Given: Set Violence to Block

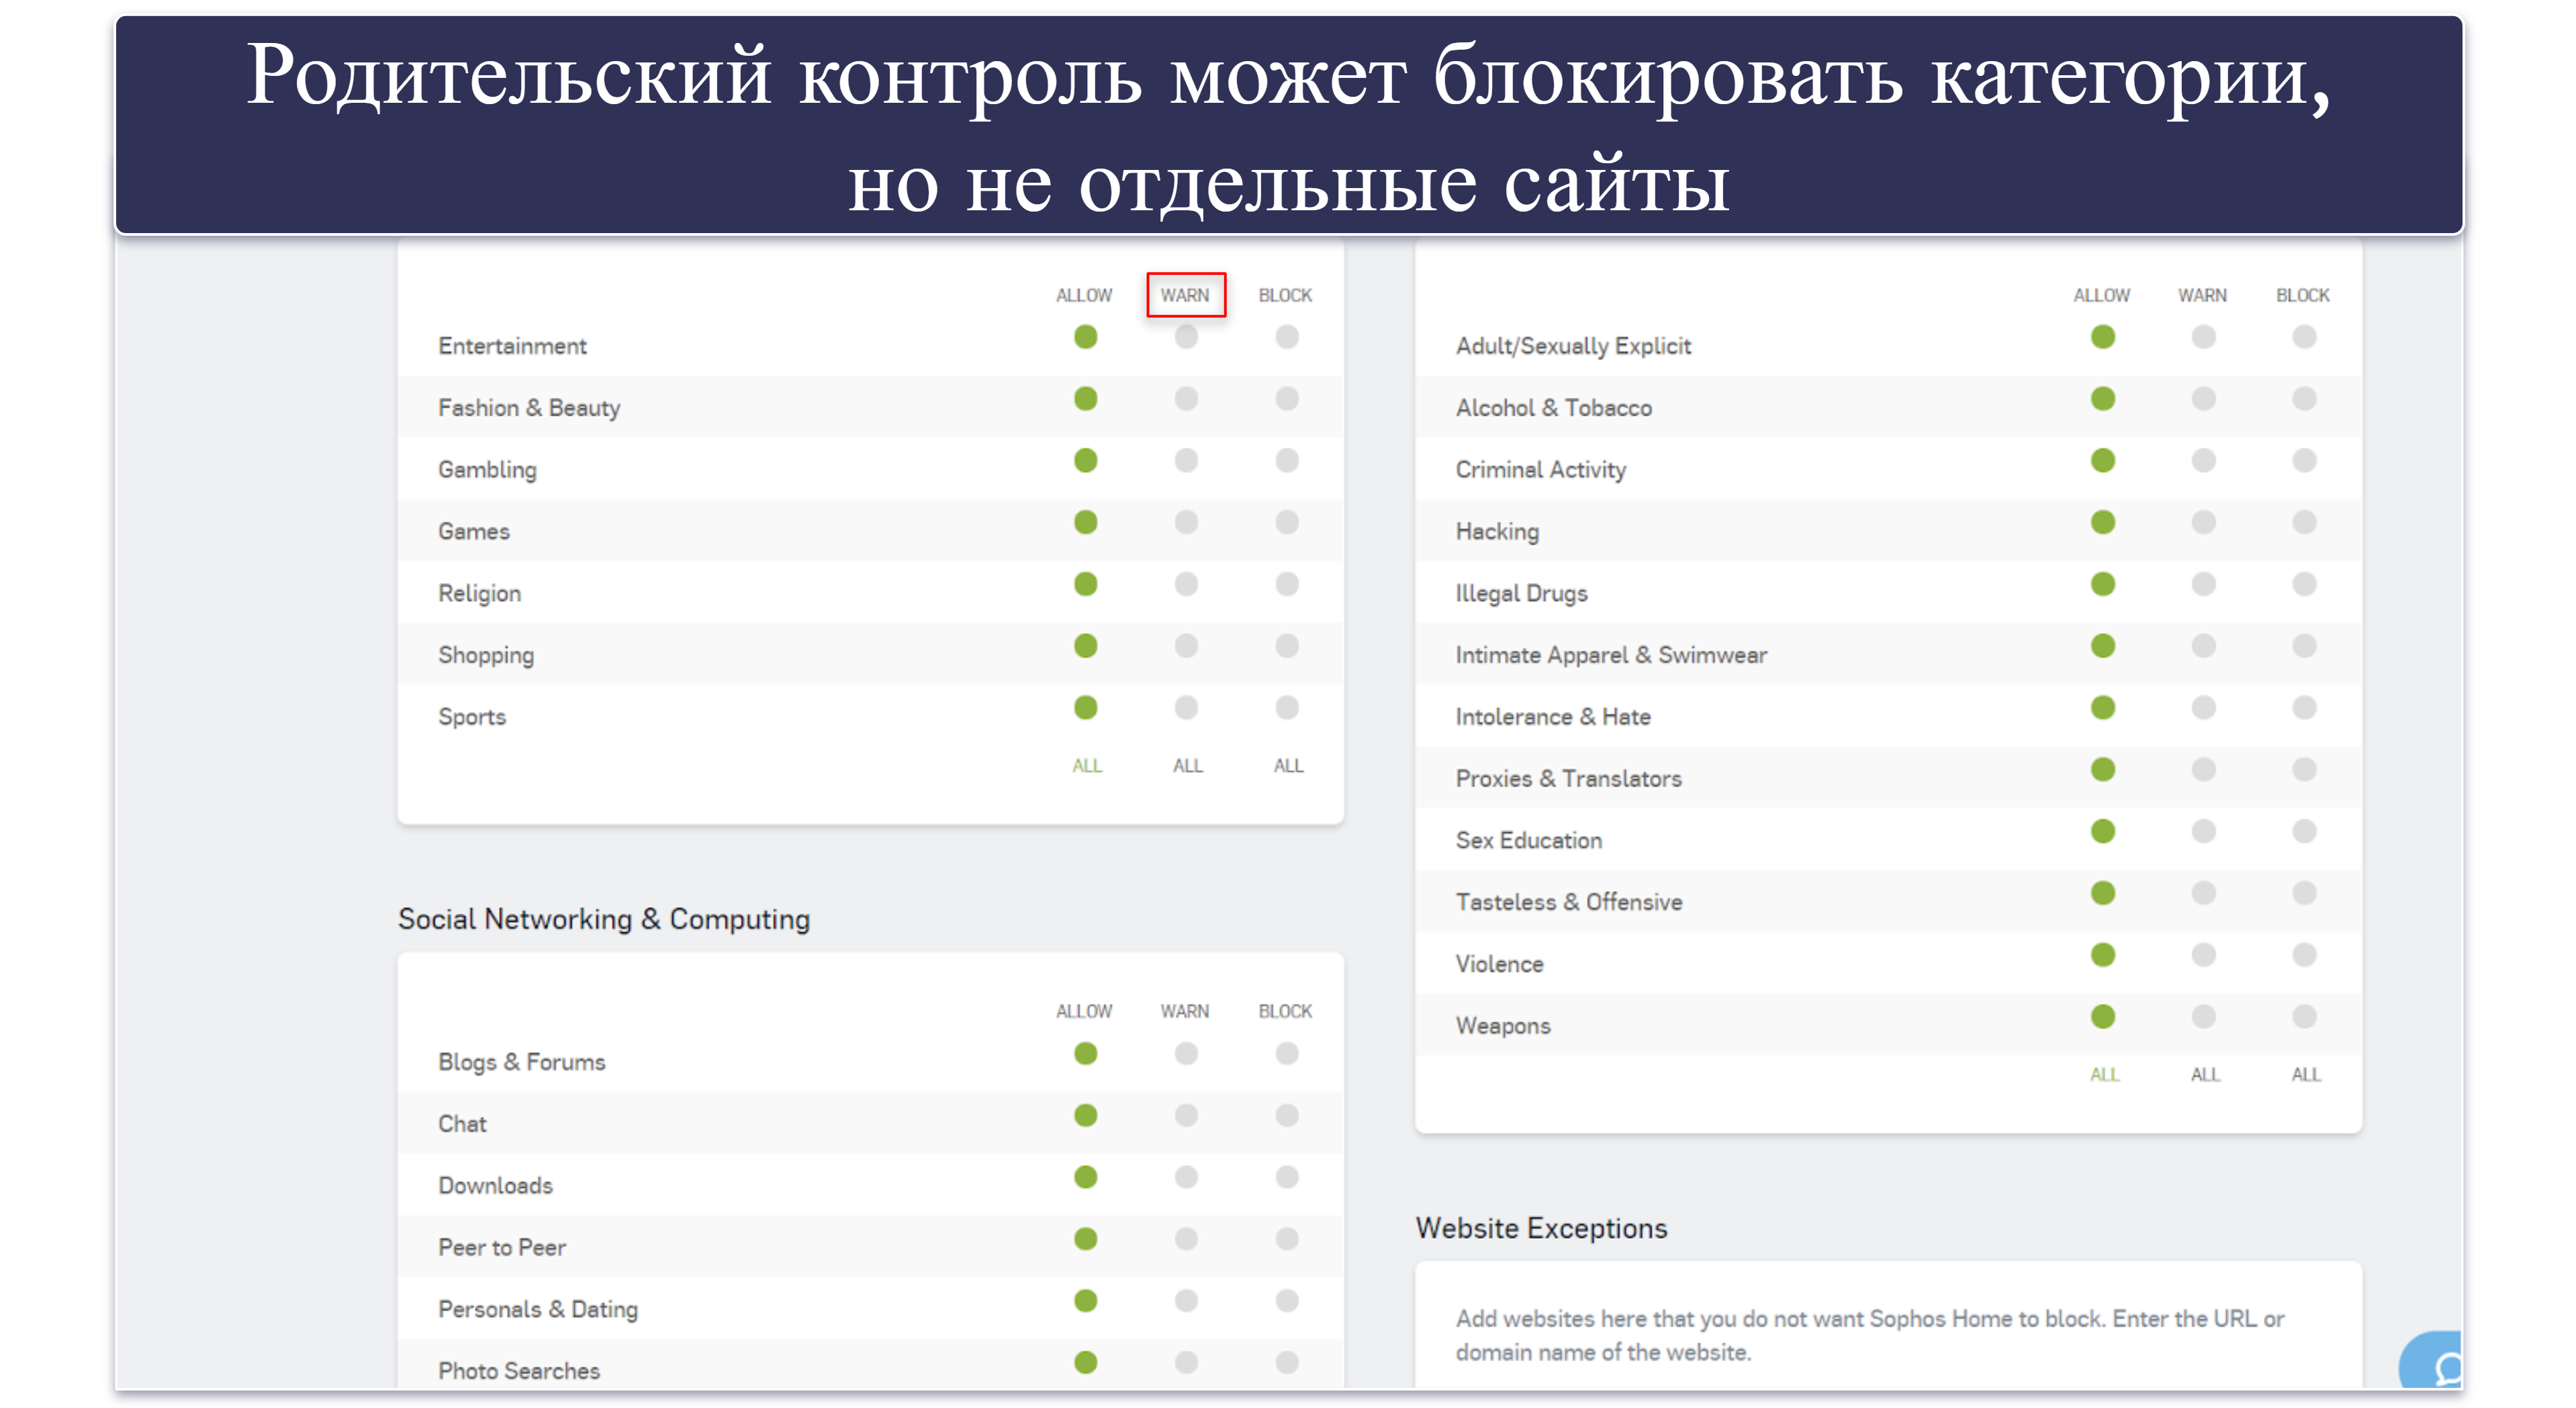Looking at the screenshot, I should [2304, 955].
